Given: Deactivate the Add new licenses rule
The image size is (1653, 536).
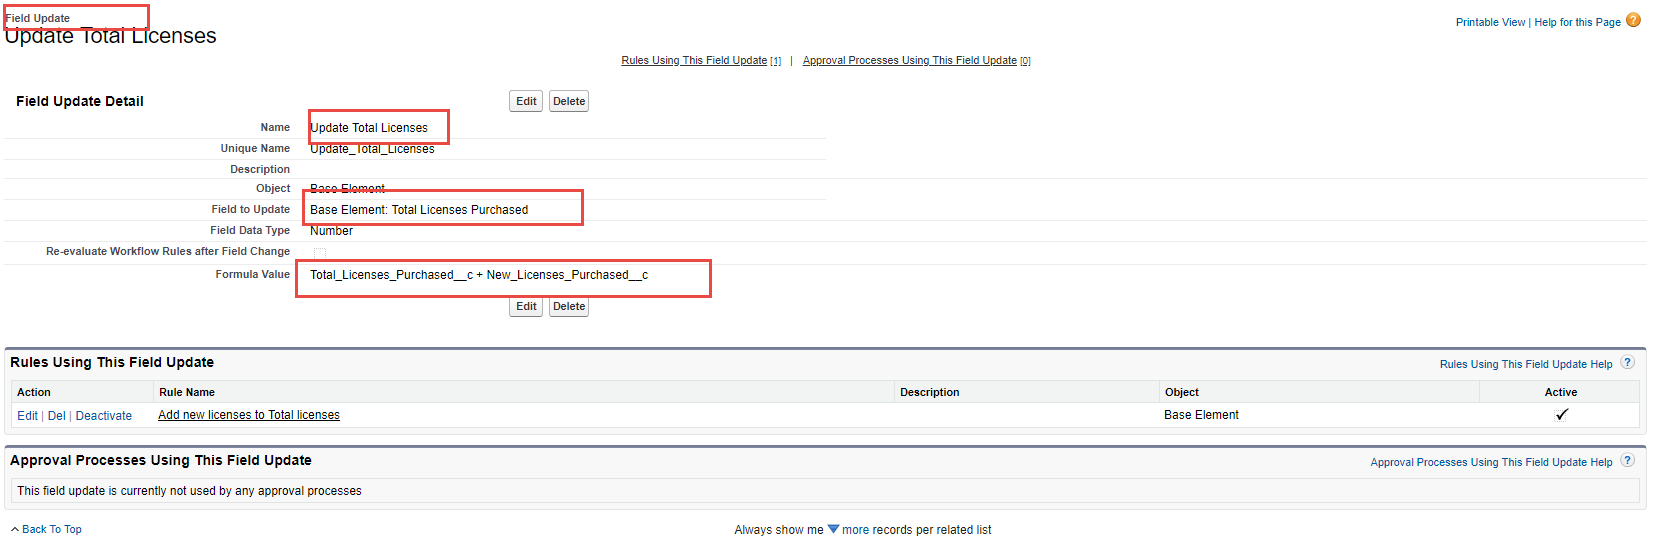Looking at the screenshot, I should (104, 416).
